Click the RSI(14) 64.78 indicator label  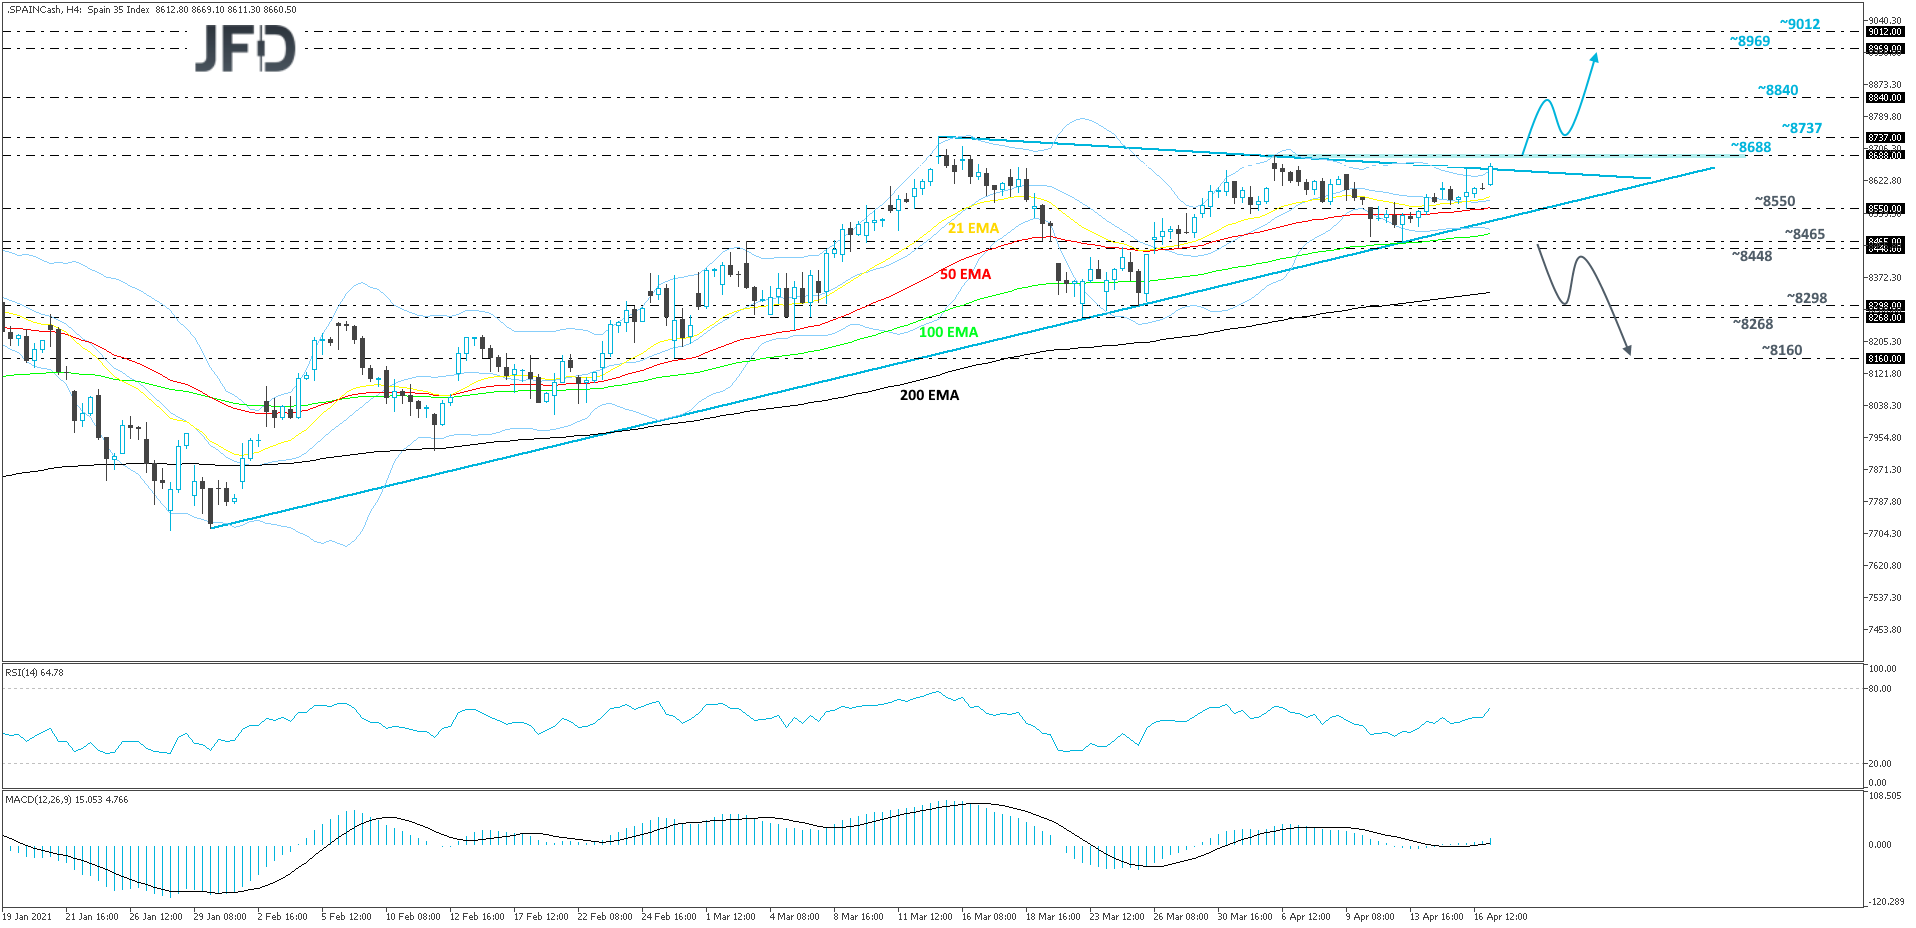[x=35, y=673]
